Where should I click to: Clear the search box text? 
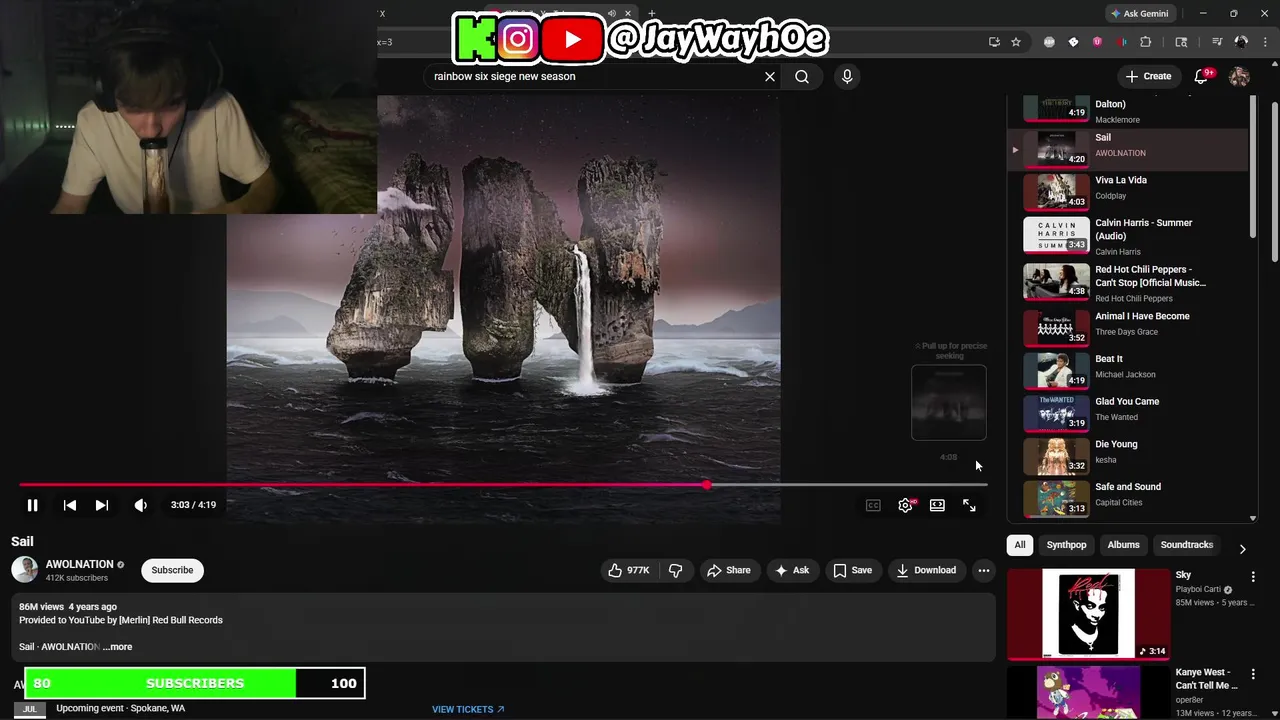[770, 76]
